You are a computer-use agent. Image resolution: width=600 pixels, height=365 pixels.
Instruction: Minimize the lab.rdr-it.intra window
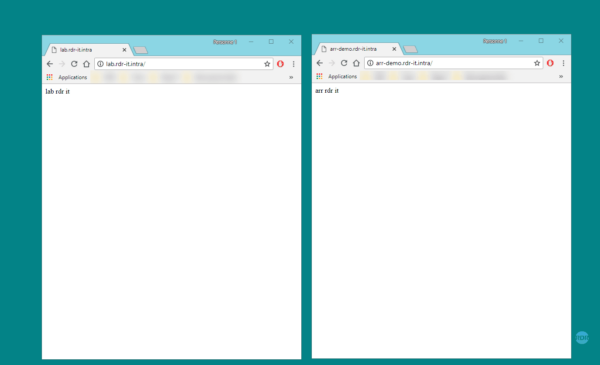click(251, 42)
